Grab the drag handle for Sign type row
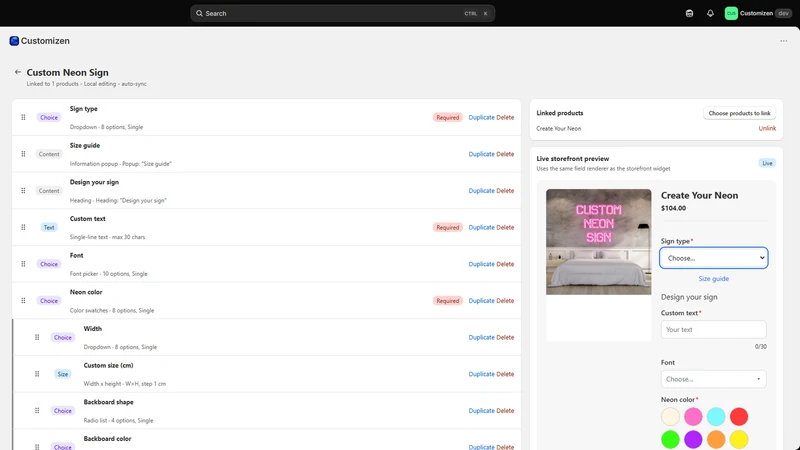Viewport: 800px width, 450px height. point(23,117)
